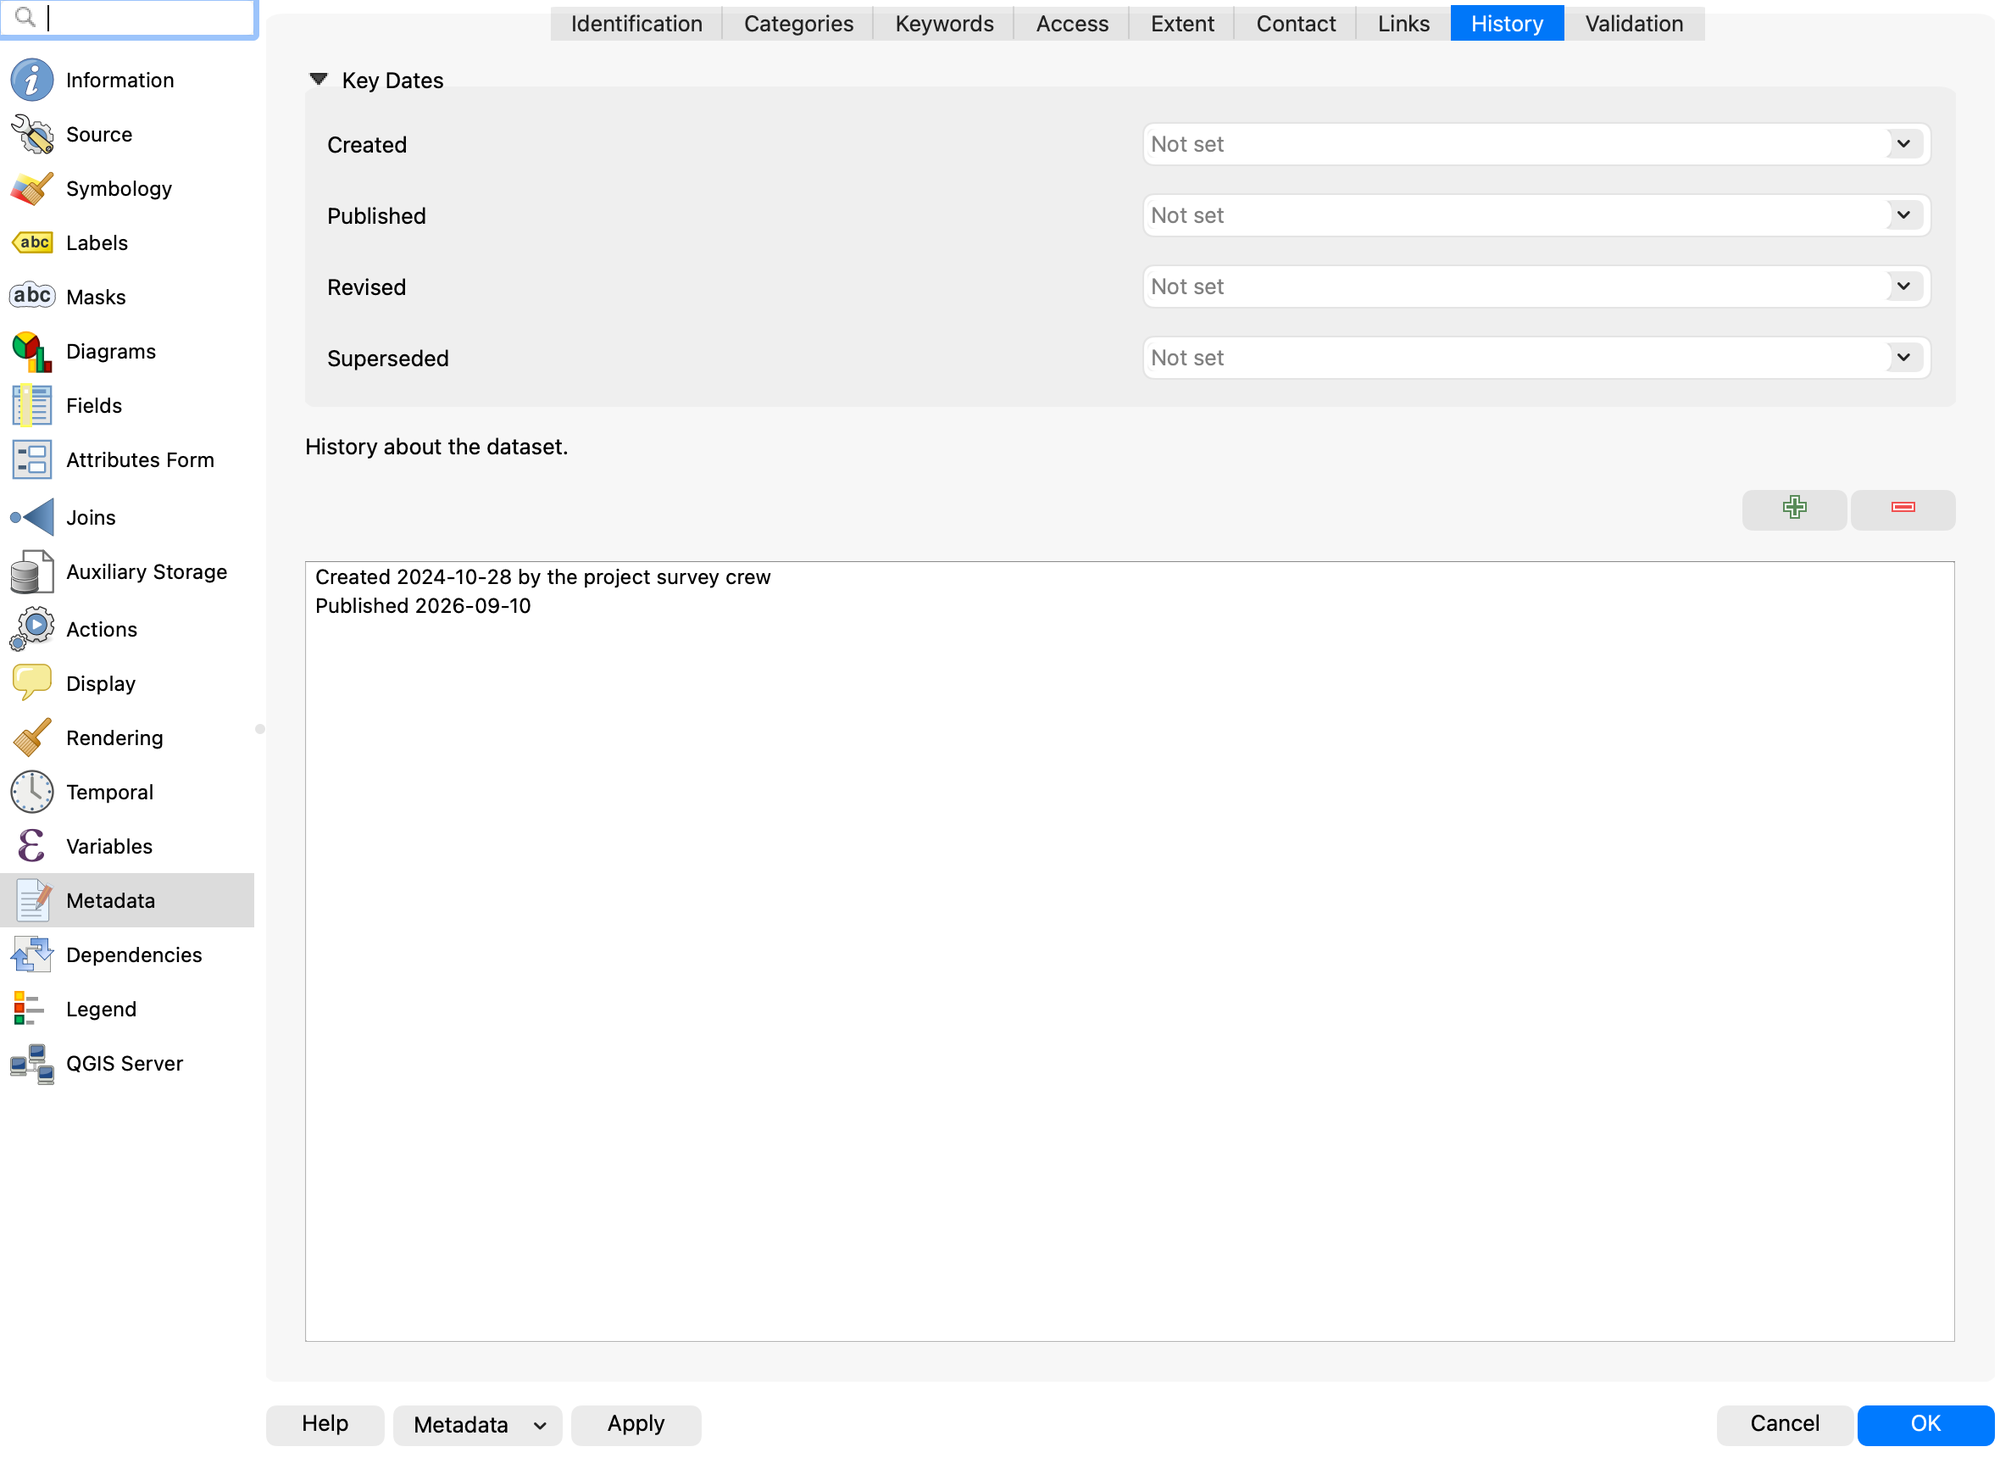Viewport: 2000px width, 1458px height.
Task: Click the Attributes Form icon
Action: pos(32,460)
